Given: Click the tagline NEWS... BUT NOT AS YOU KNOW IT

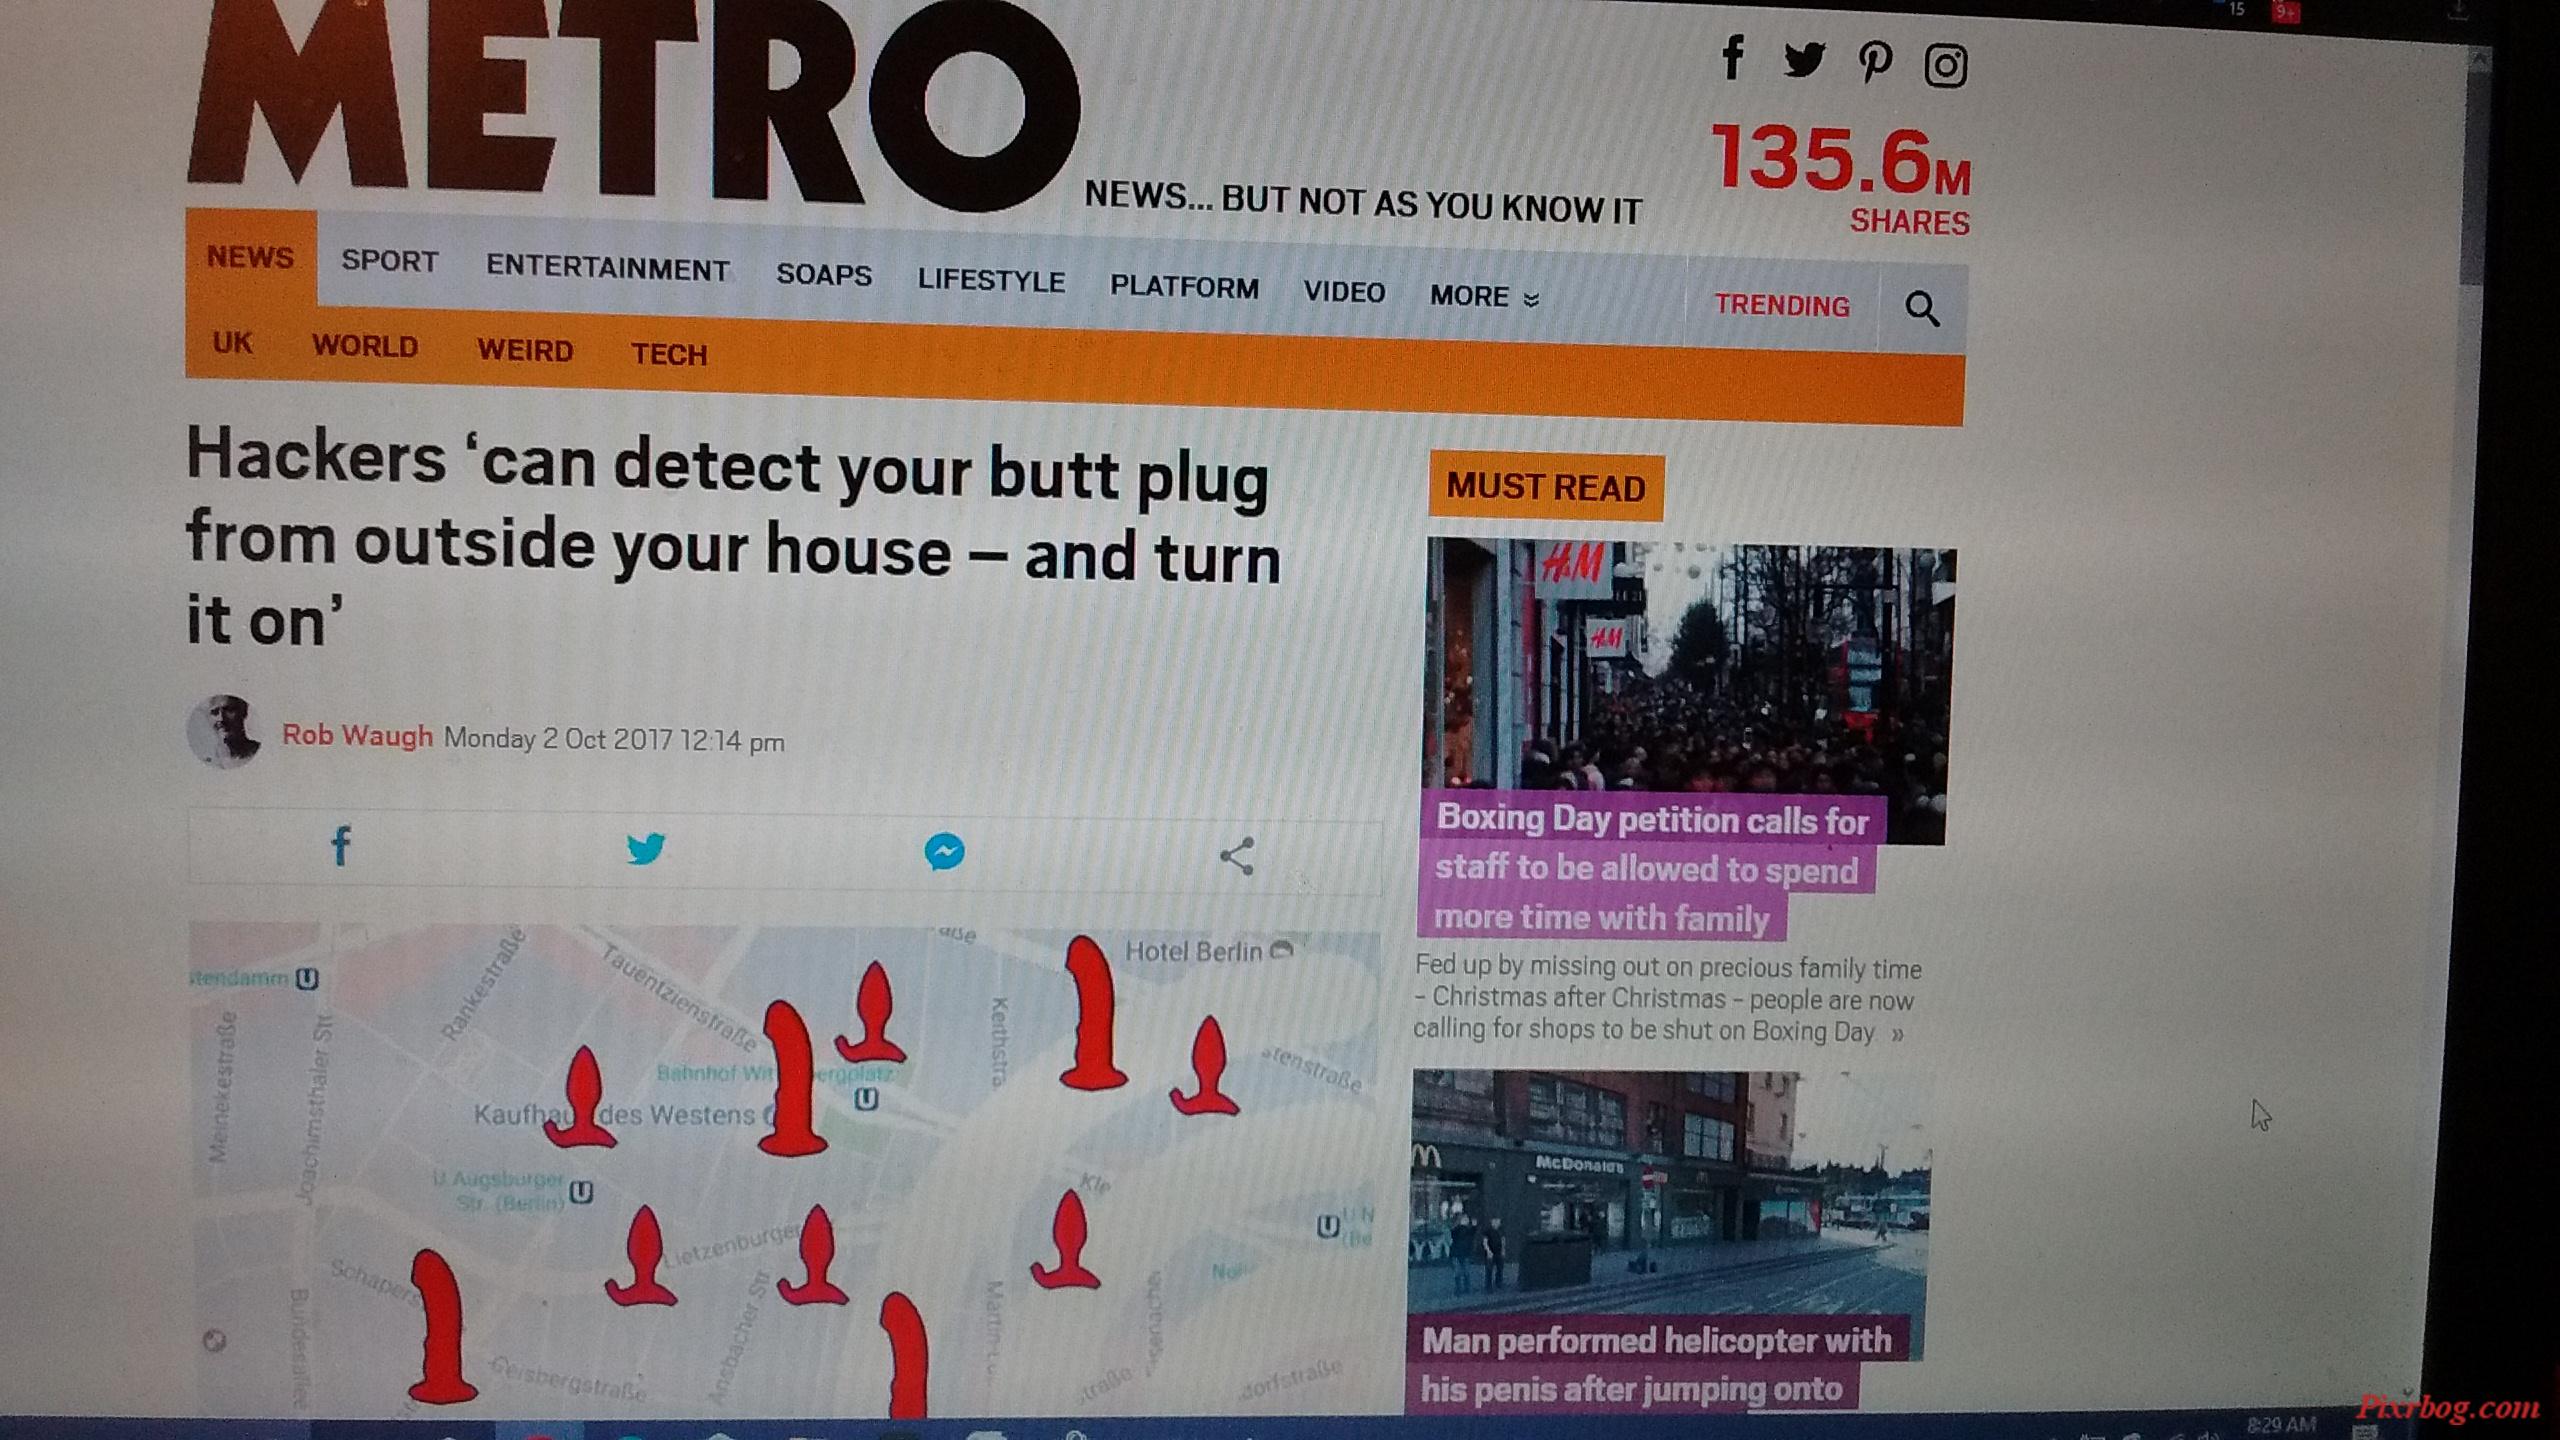Looking at the screenshot, I should pos(1363,203).
